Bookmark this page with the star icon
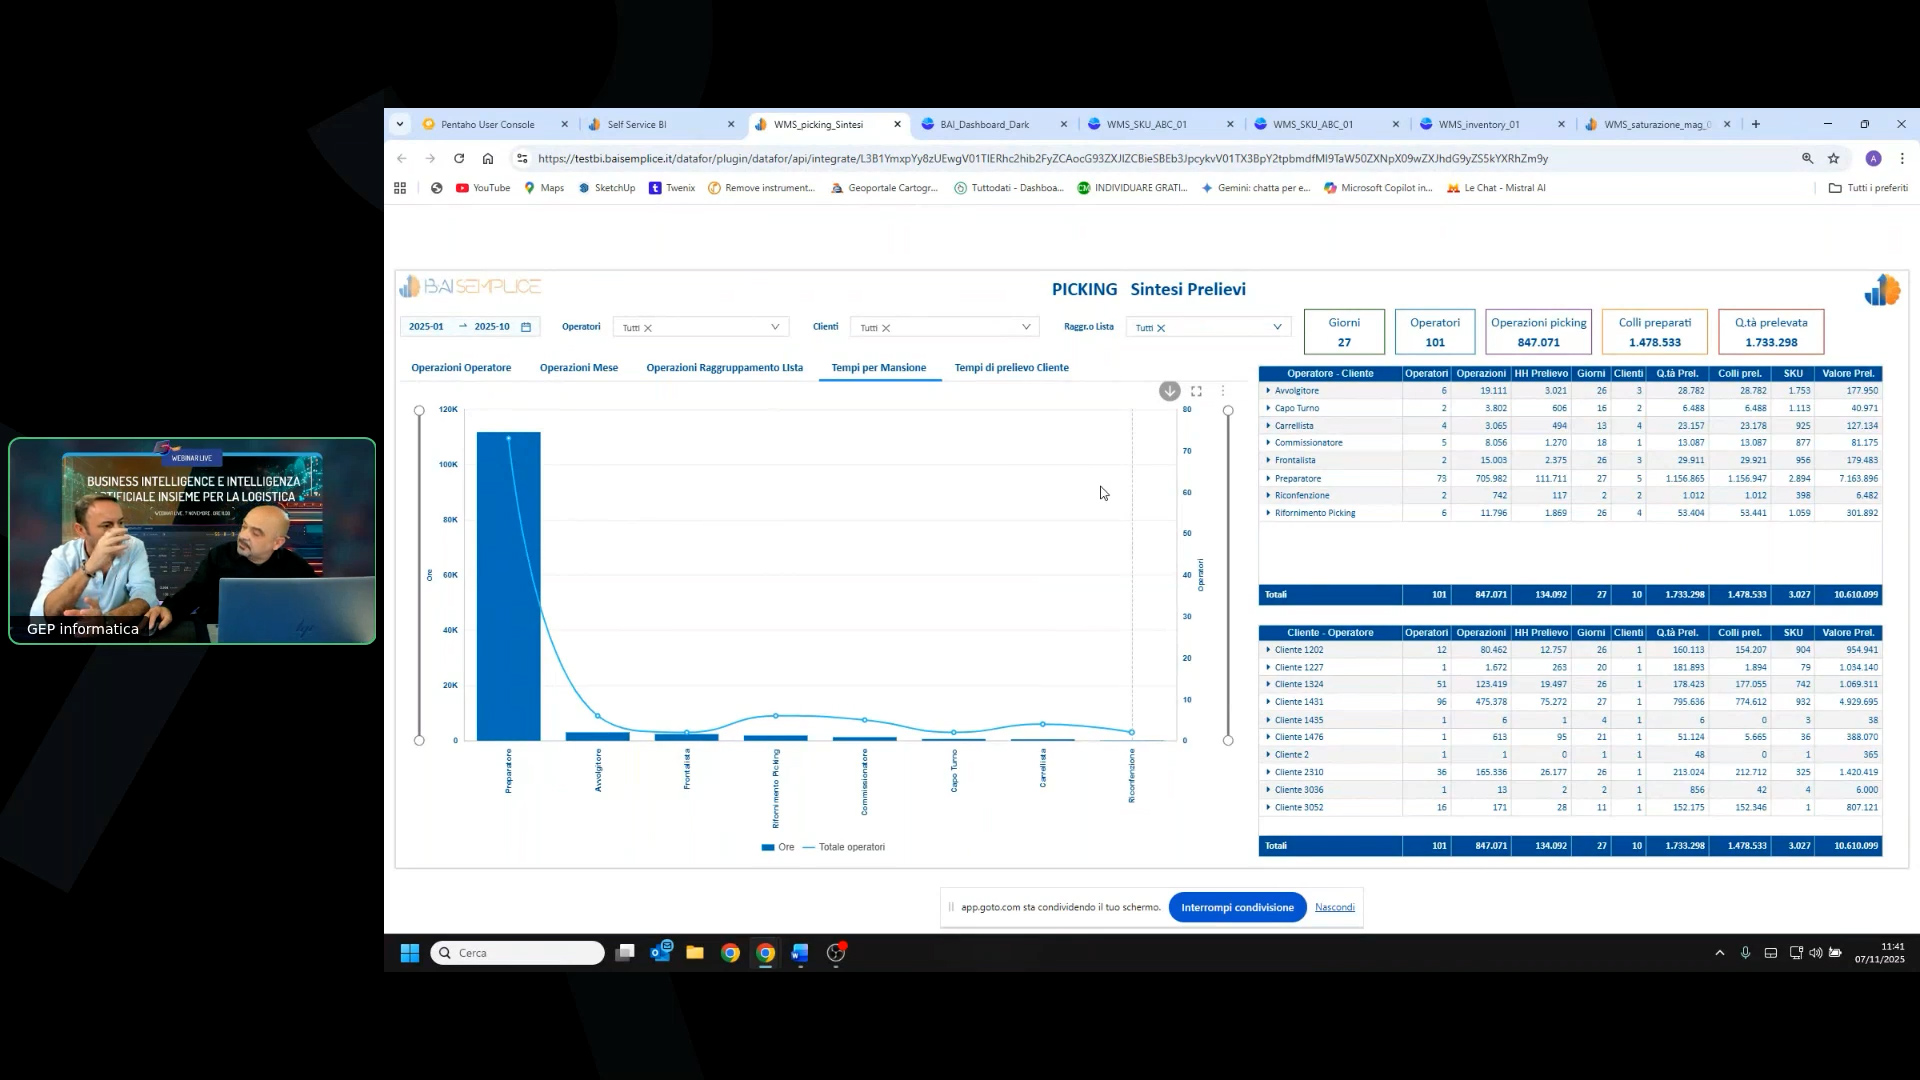 [1833, 158]
